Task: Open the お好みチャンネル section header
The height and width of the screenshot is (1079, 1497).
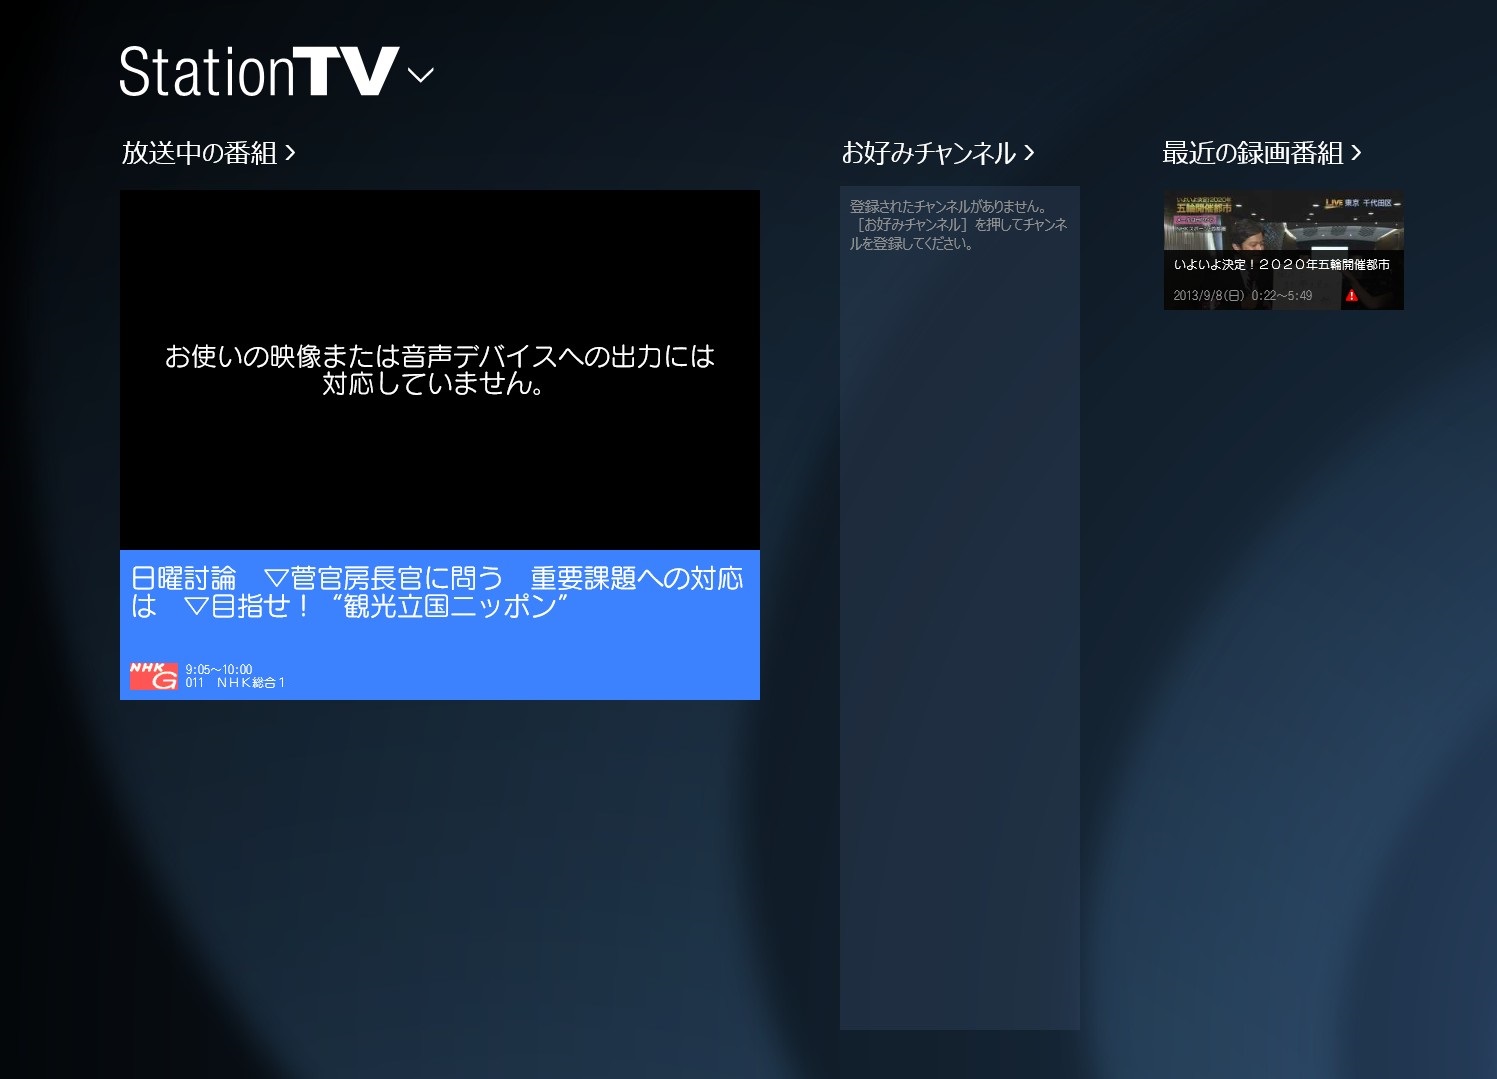Action: click(938, 153)
